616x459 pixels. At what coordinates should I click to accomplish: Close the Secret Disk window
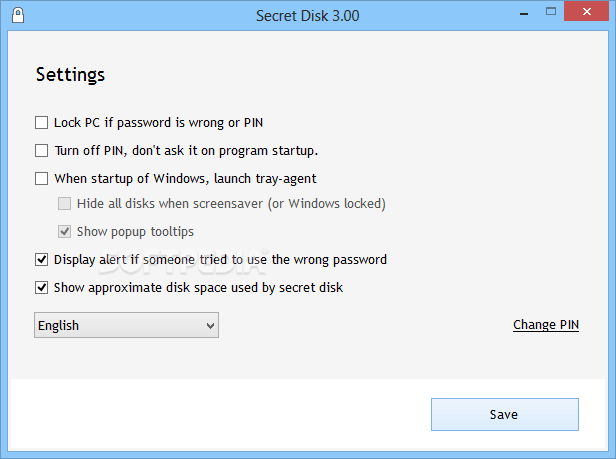tap(587, 11)
